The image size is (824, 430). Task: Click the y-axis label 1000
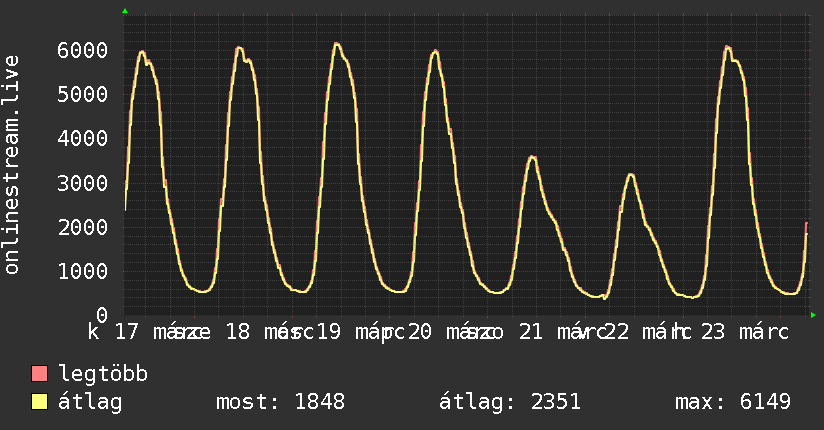(83, 271)
